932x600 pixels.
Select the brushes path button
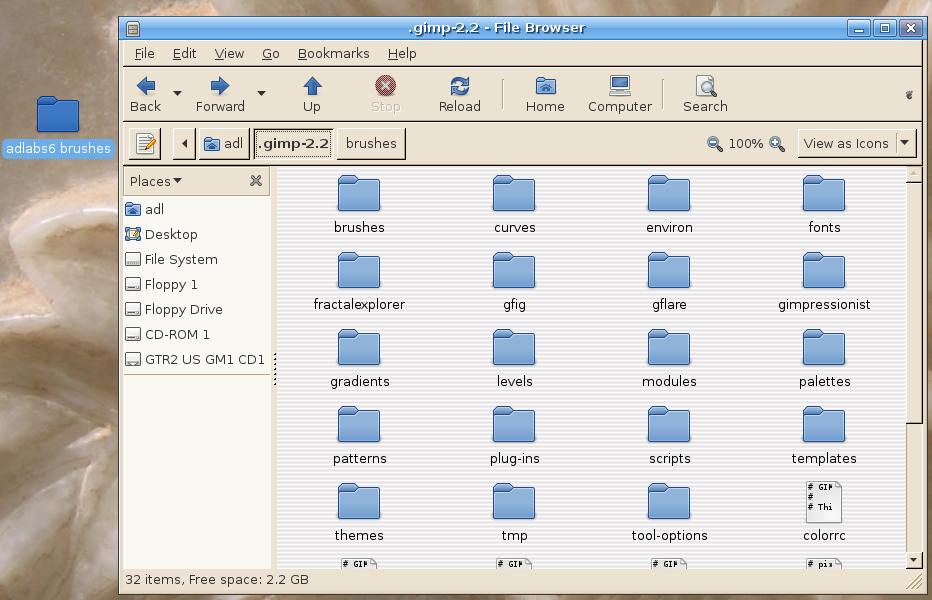pos(371,144)
